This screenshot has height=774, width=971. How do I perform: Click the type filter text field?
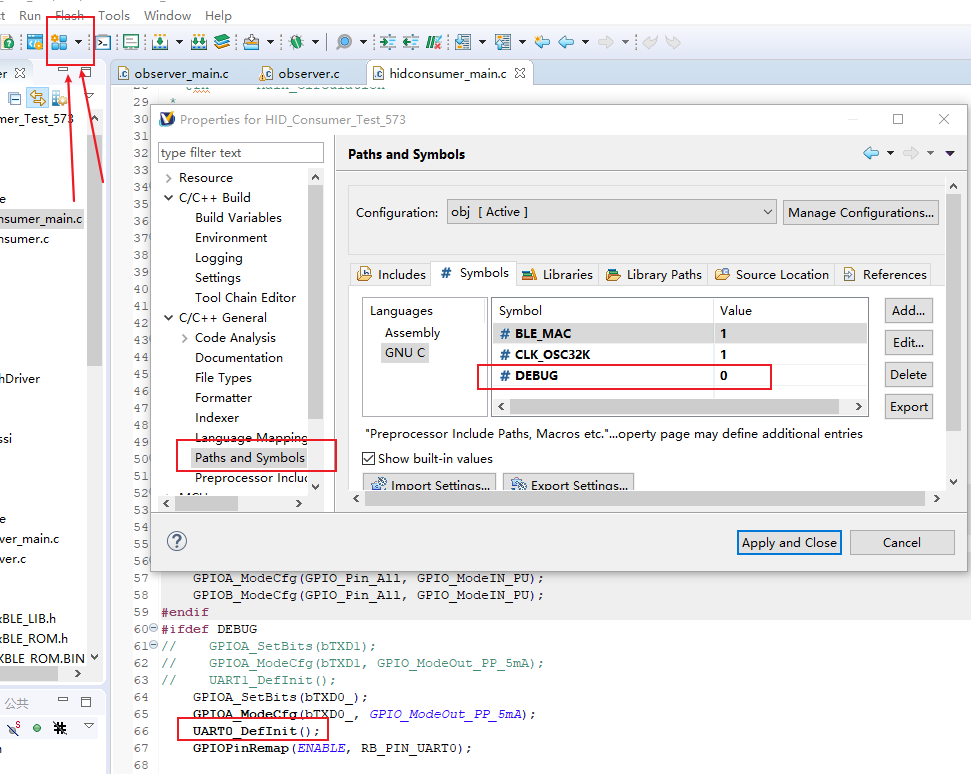[240, 153]
